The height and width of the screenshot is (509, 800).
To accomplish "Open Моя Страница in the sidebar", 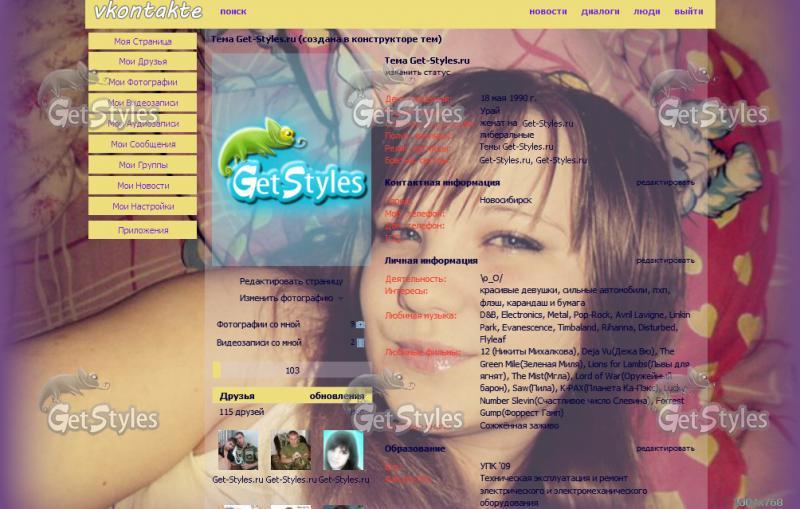I will tap(142, 41).
